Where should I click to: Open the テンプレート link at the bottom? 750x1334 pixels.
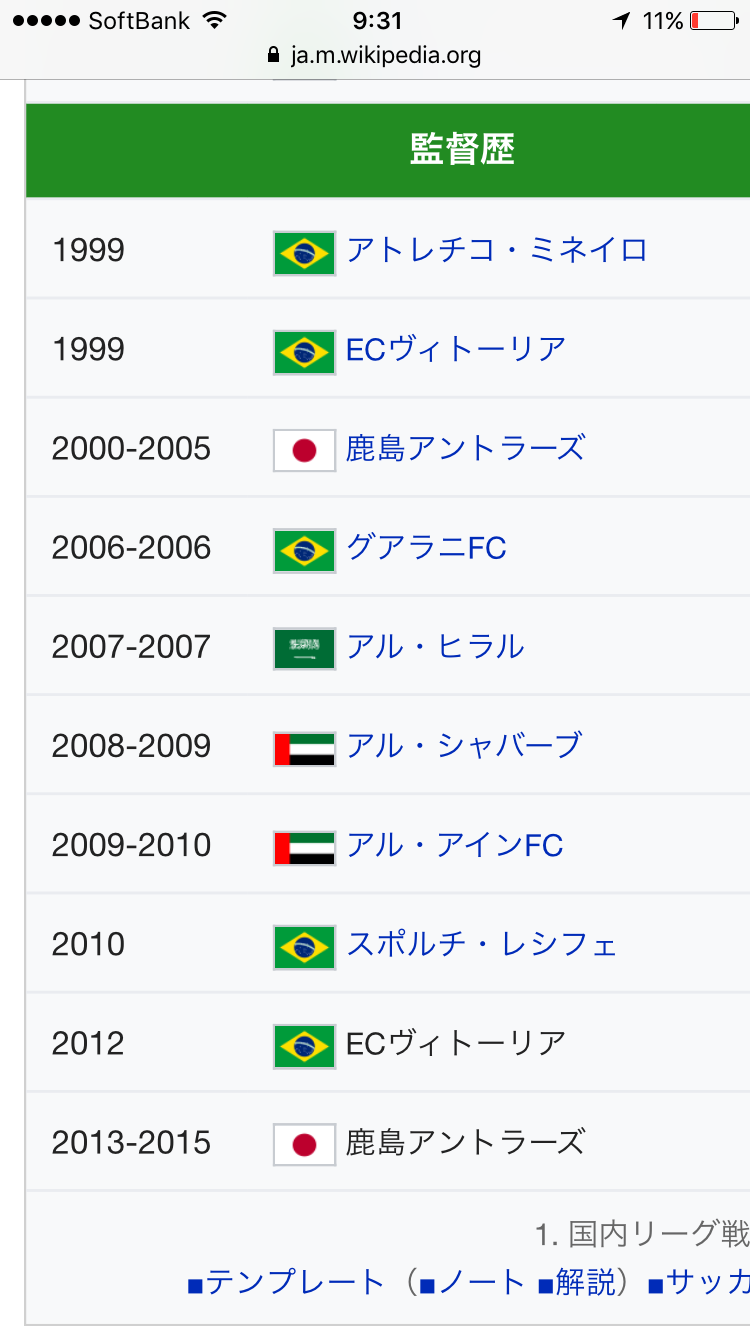point(295,1283)
